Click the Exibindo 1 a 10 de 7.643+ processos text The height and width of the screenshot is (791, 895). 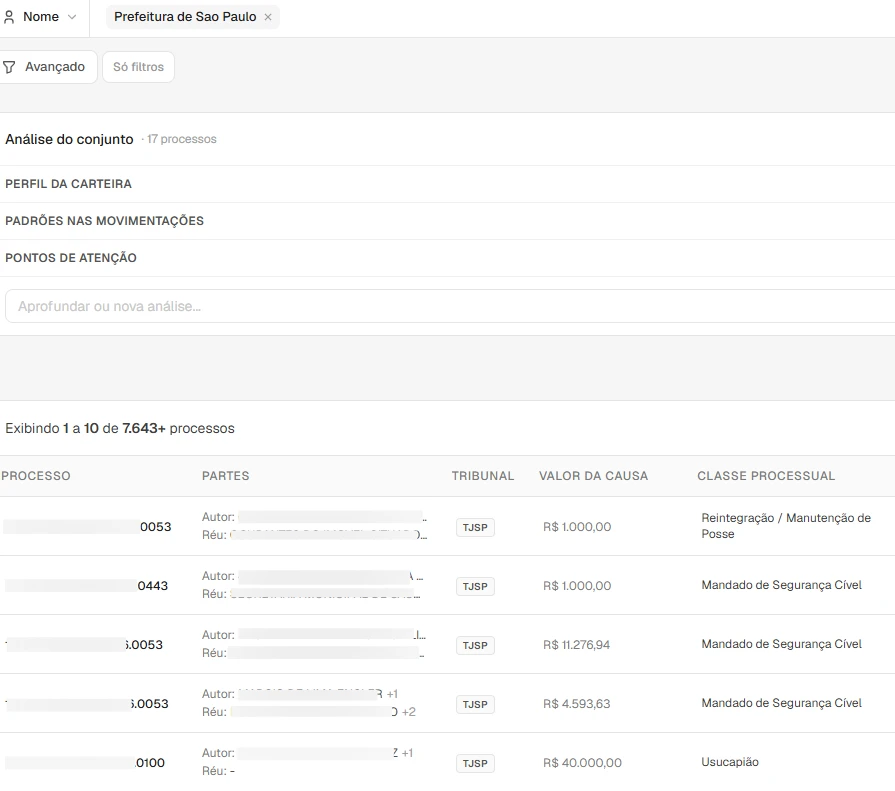(x=120, y=429)
